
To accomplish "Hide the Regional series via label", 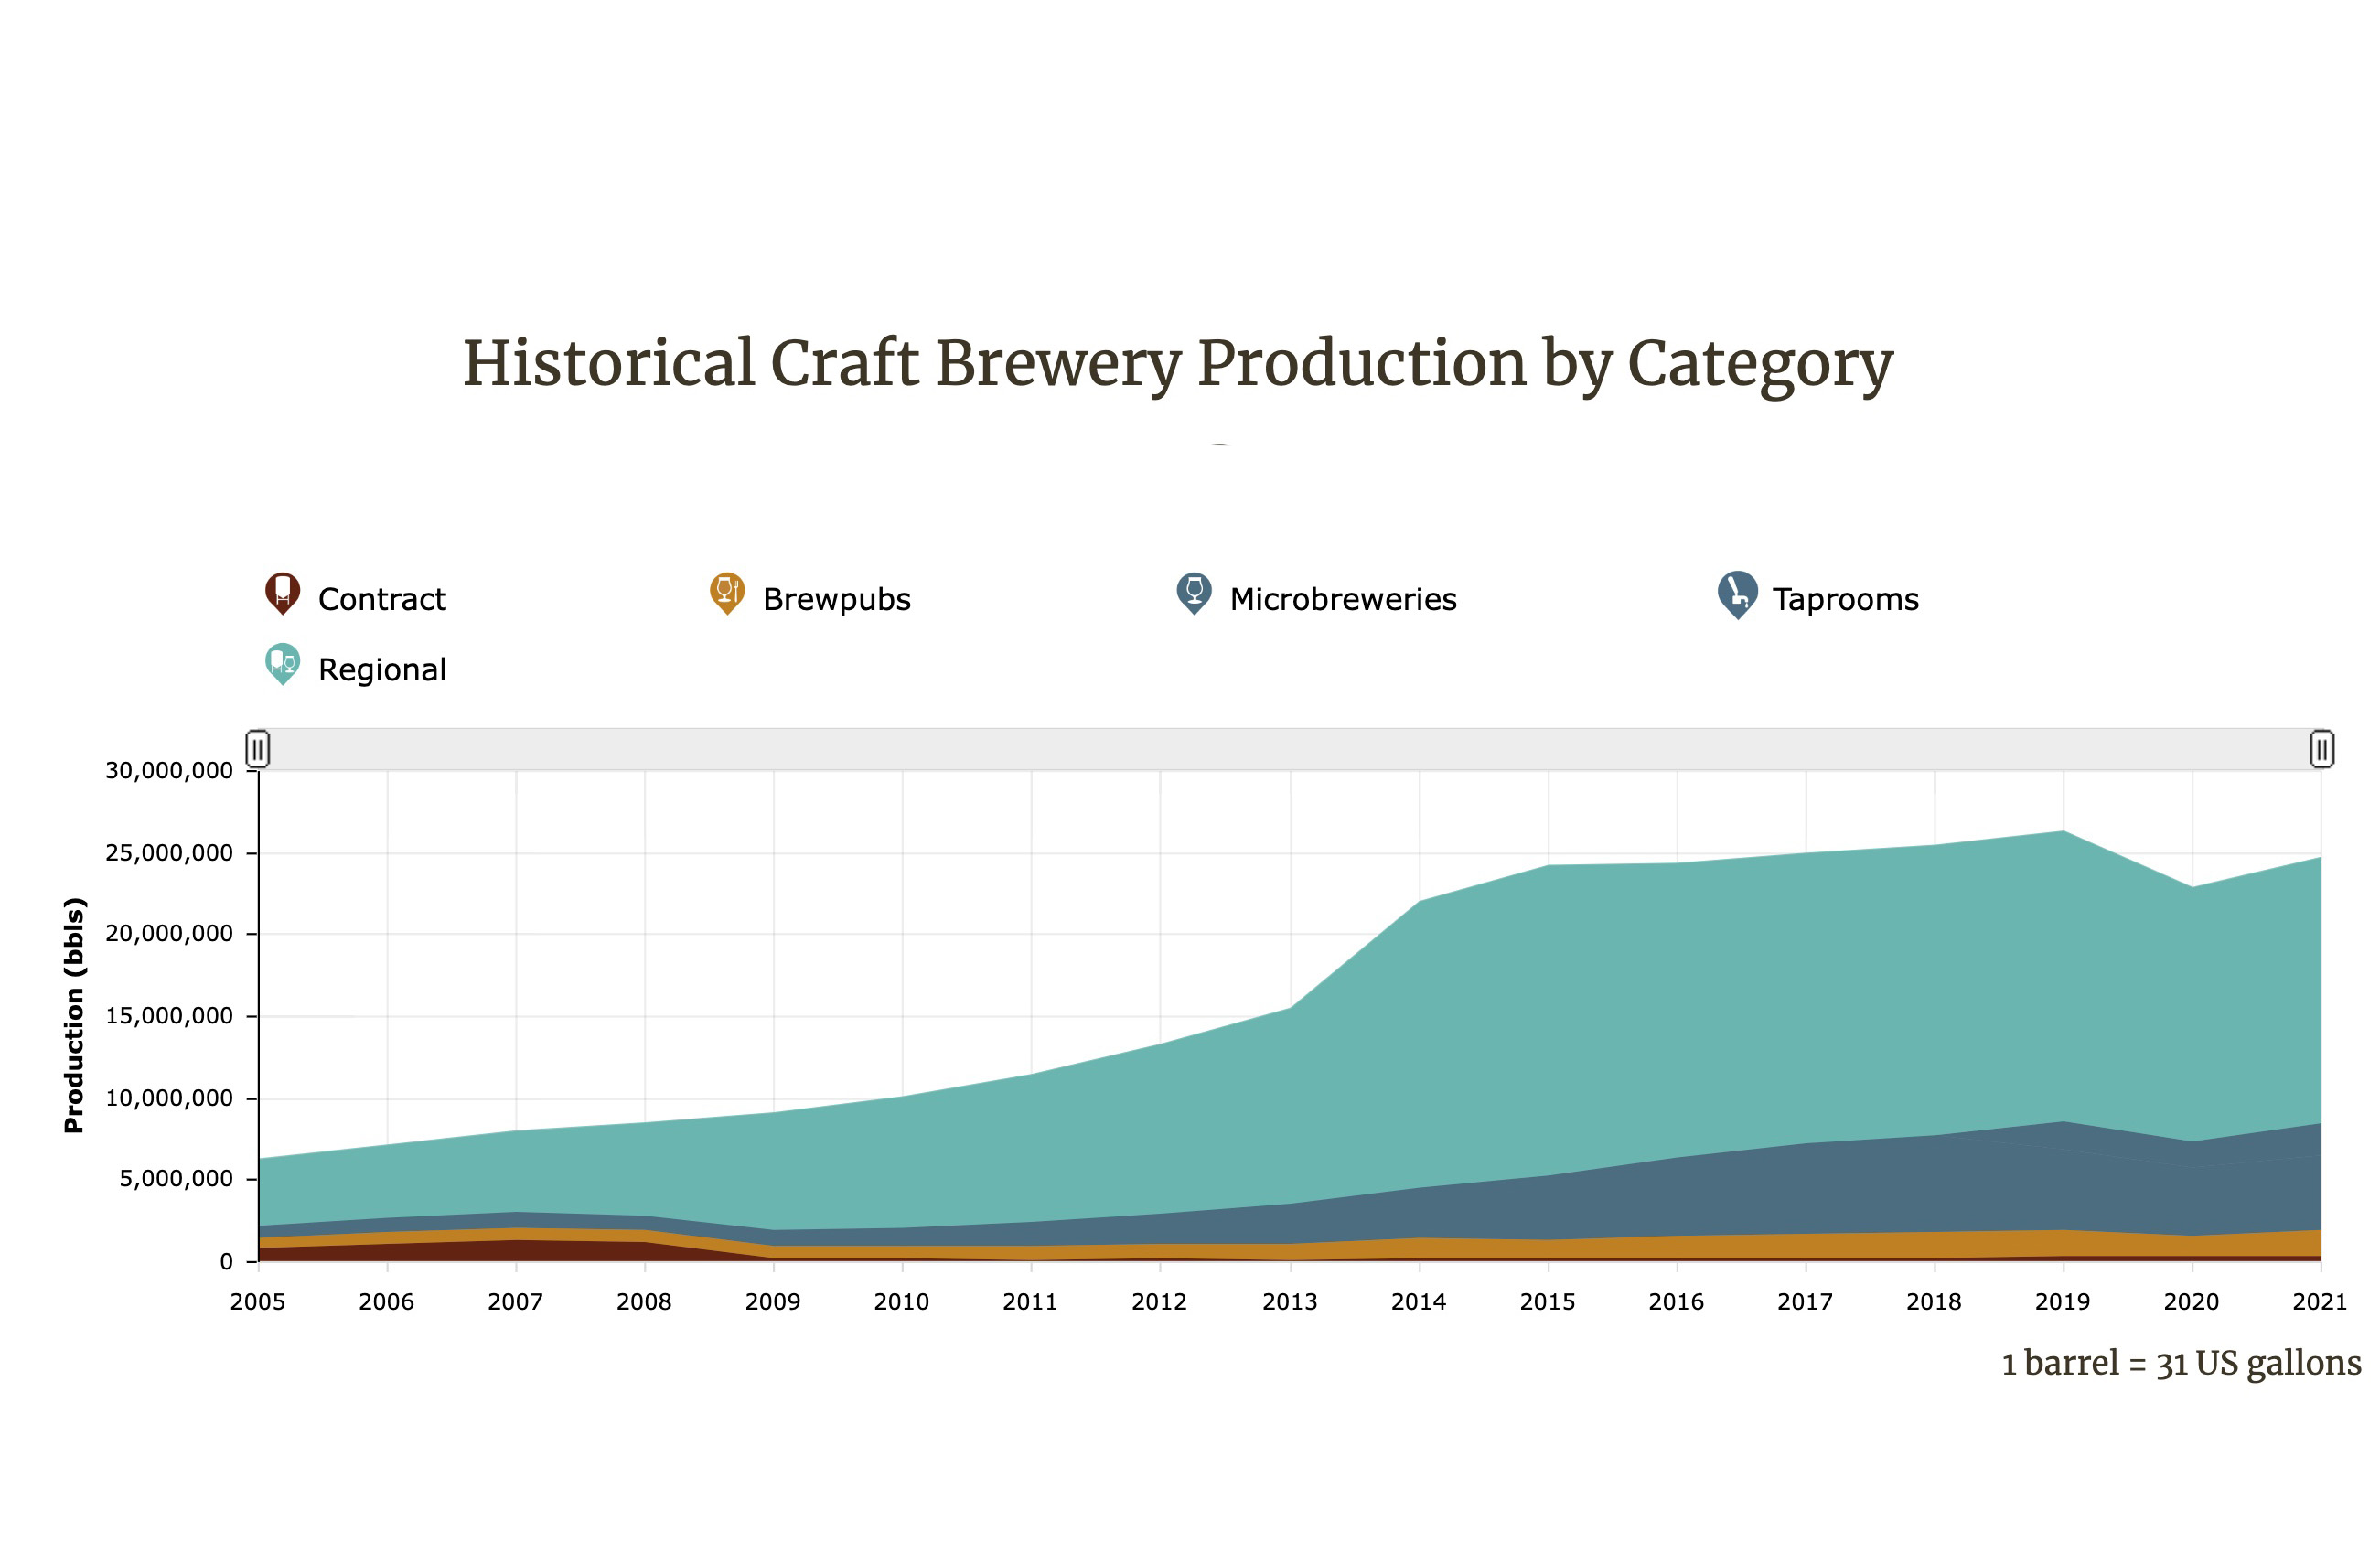I will click(381, 670).
